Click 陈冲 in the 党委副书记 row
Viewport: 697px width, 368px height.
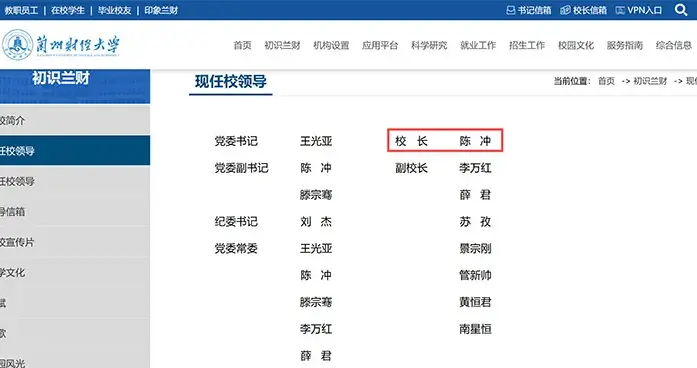click(316, 168)
